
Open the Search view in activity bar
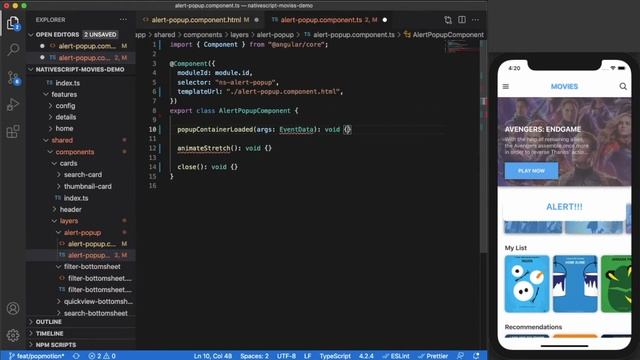point(13,49)
